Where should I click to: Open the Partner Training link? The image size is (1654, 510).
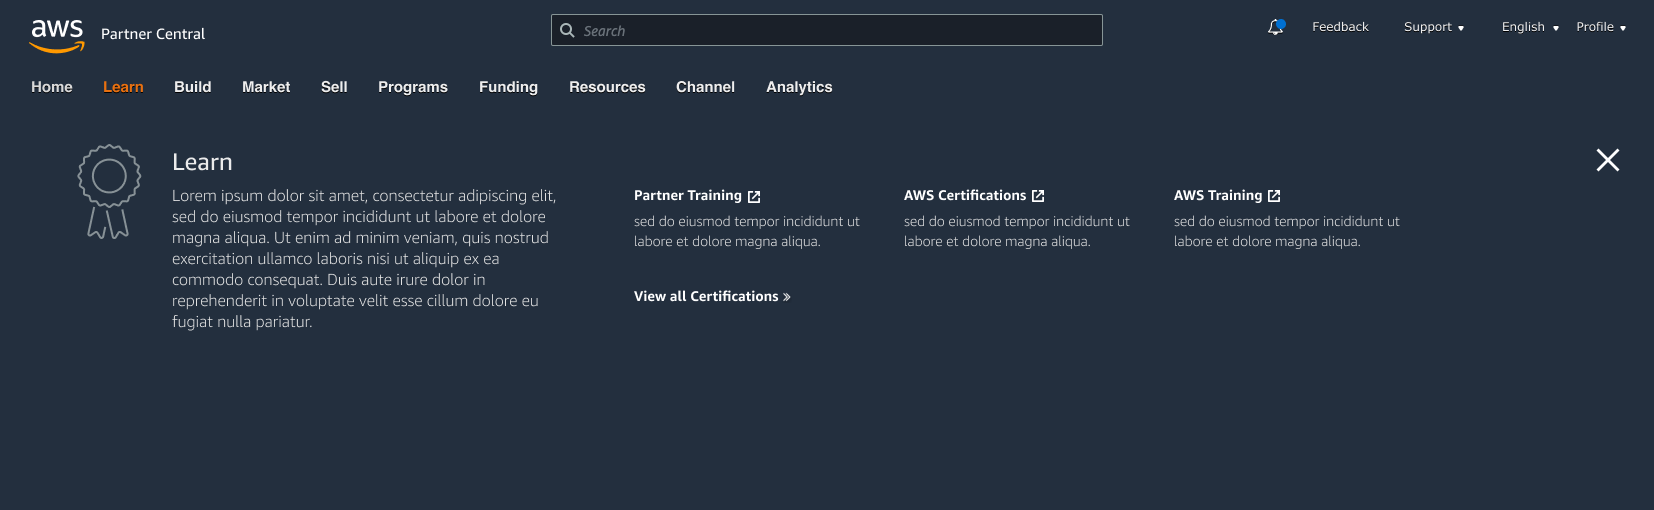(x=688, y=196)
